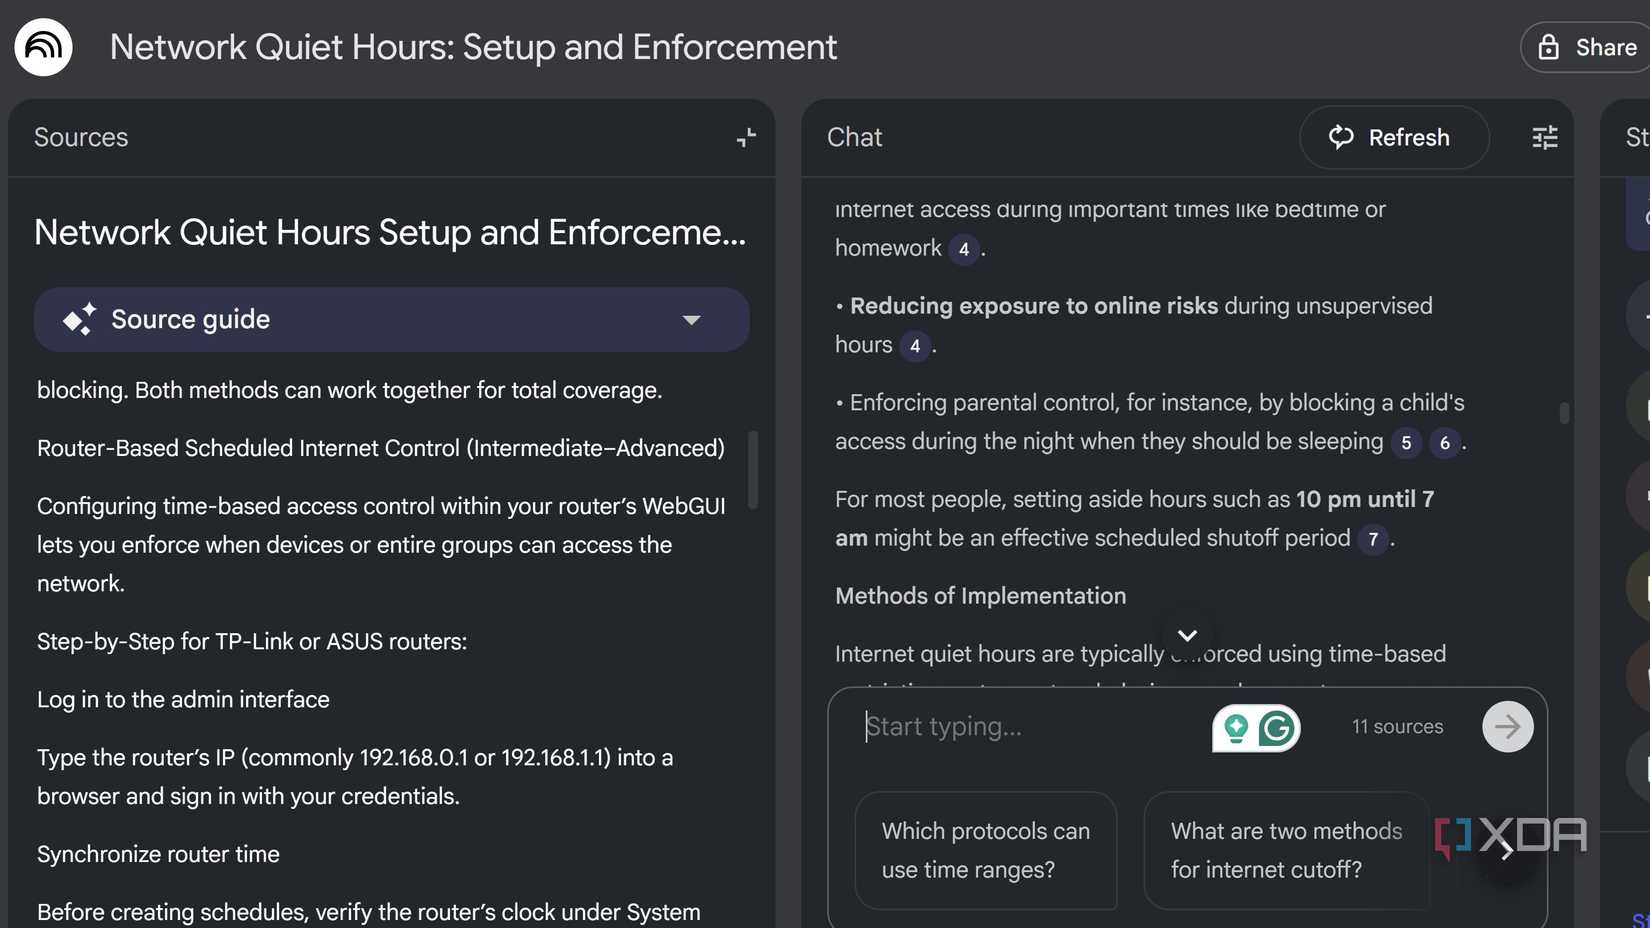The height and width of the screenshot is (928, 1650).
Task: Reveal more suggested questions with right chevron
Action: click(x=1505, y=851)
